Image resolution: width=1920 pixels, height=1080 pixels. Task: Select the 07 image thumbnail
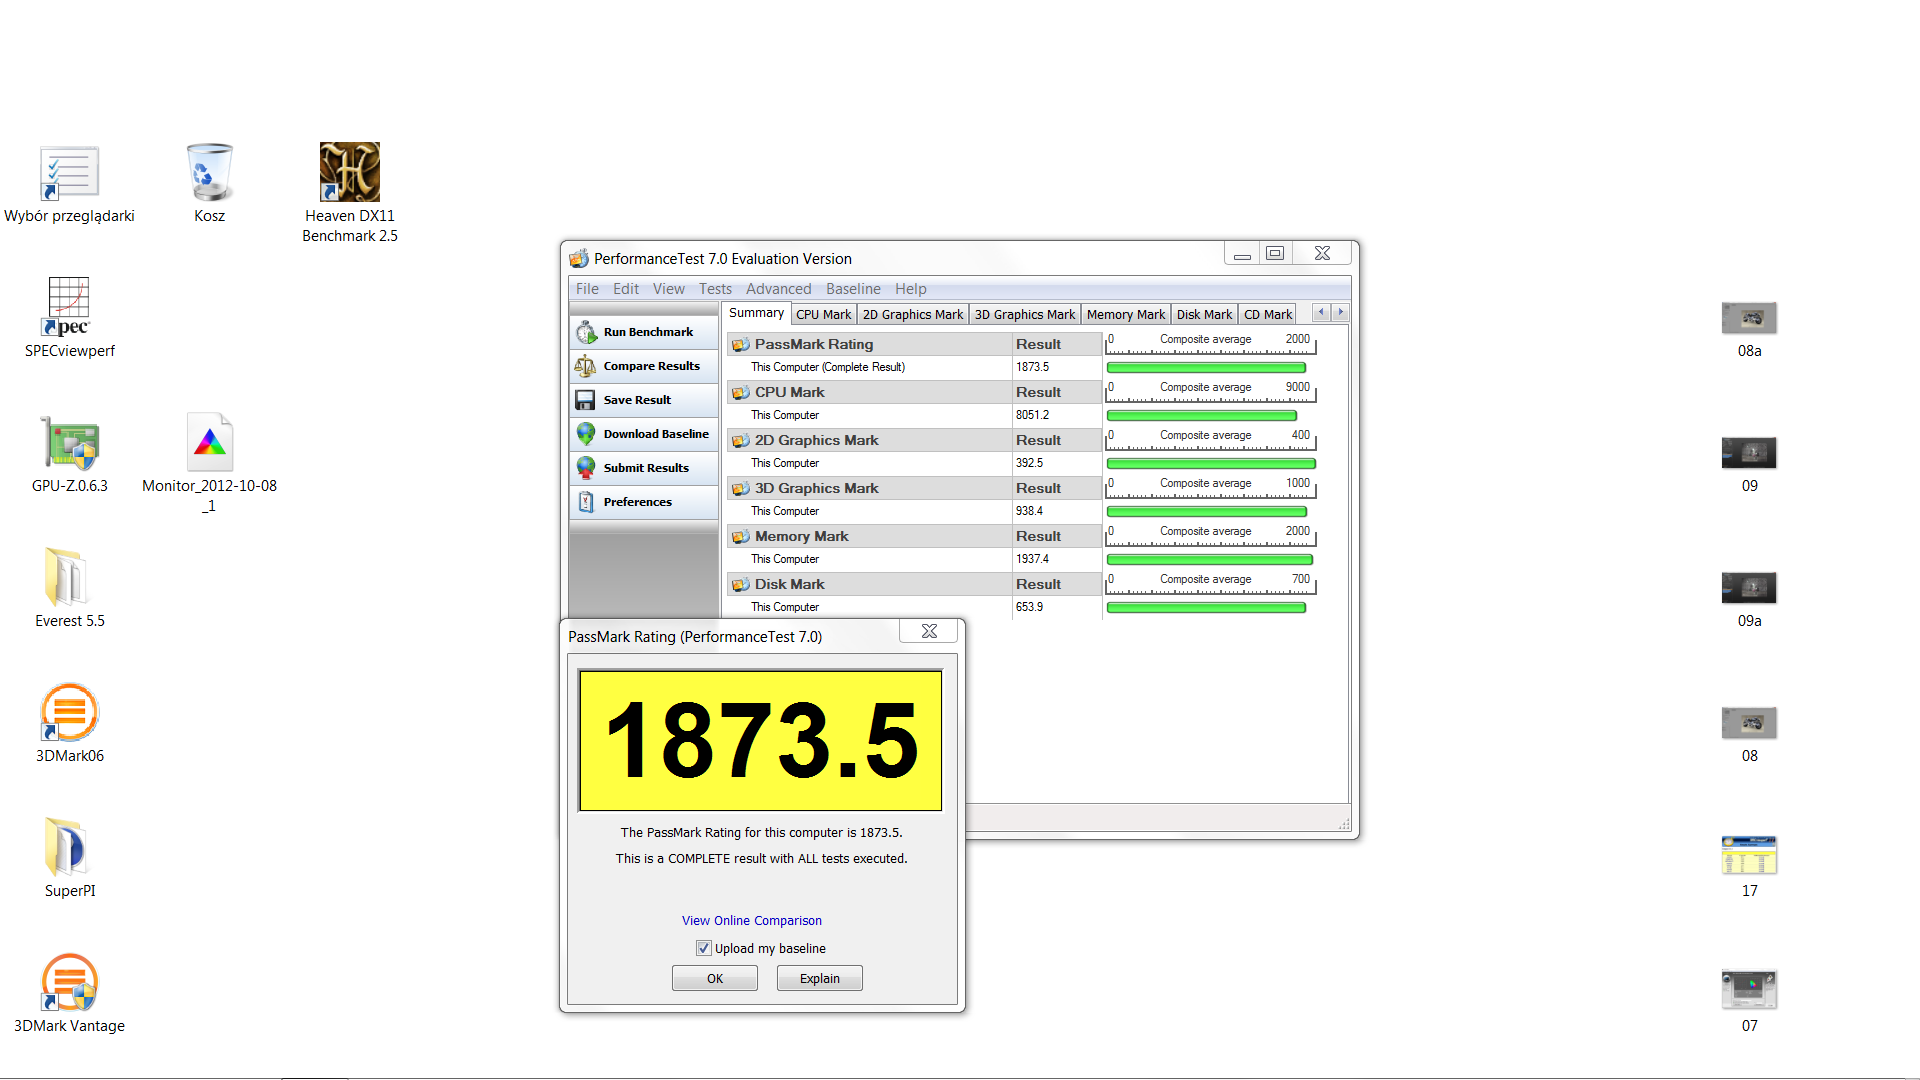(1749, 990)
